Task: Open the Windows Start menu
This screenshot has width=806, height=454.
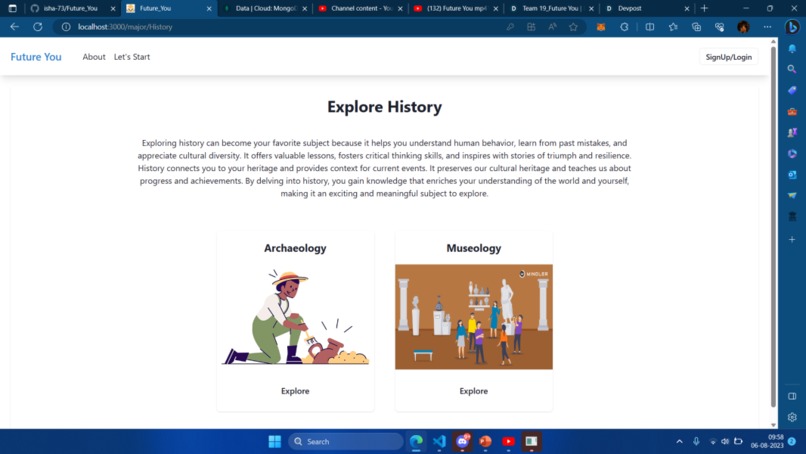Action: (x=274, y=441)
